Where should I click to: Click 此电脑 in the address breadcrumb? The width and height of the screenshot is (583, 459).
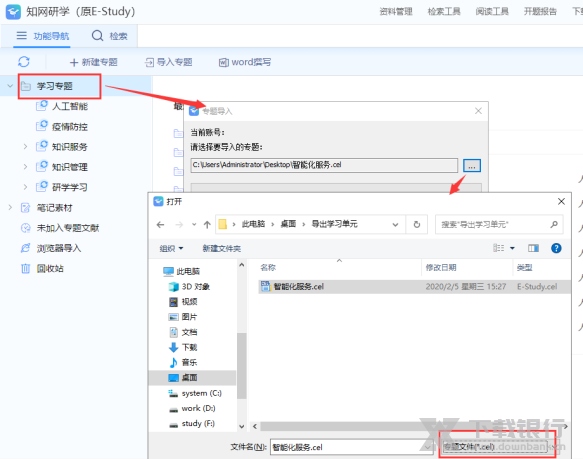tap(253, 224)
